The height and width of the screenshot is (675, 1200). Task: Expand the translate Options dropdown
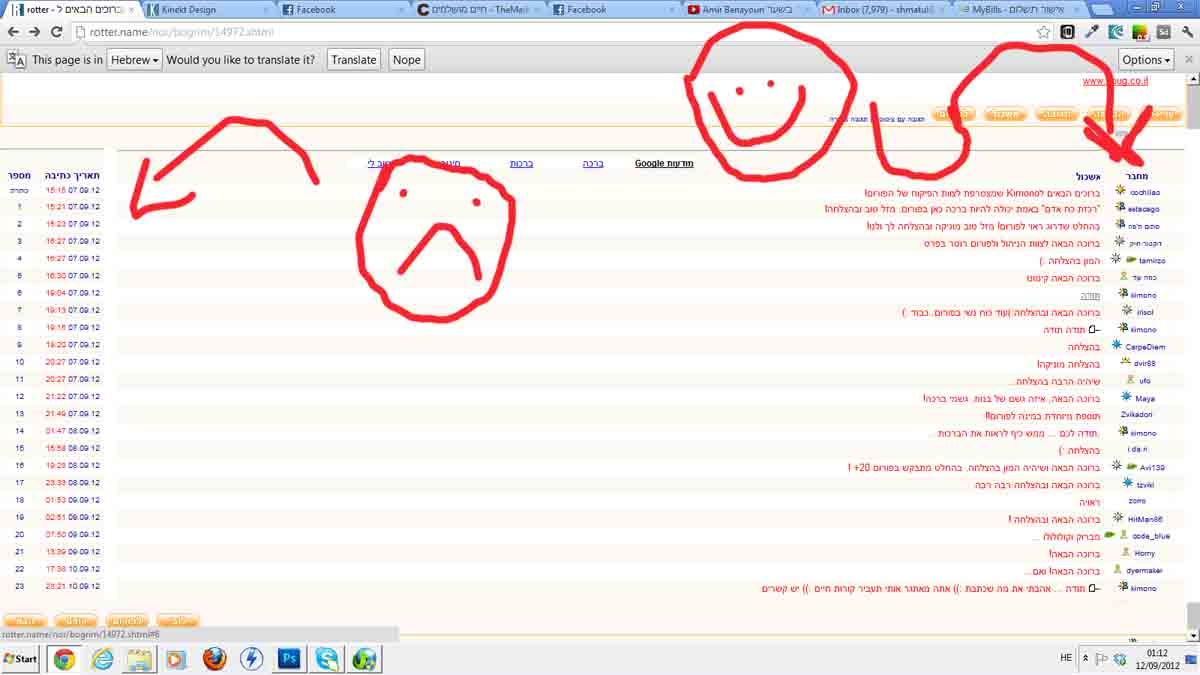pyautogui.click(x=1145, y=60)
